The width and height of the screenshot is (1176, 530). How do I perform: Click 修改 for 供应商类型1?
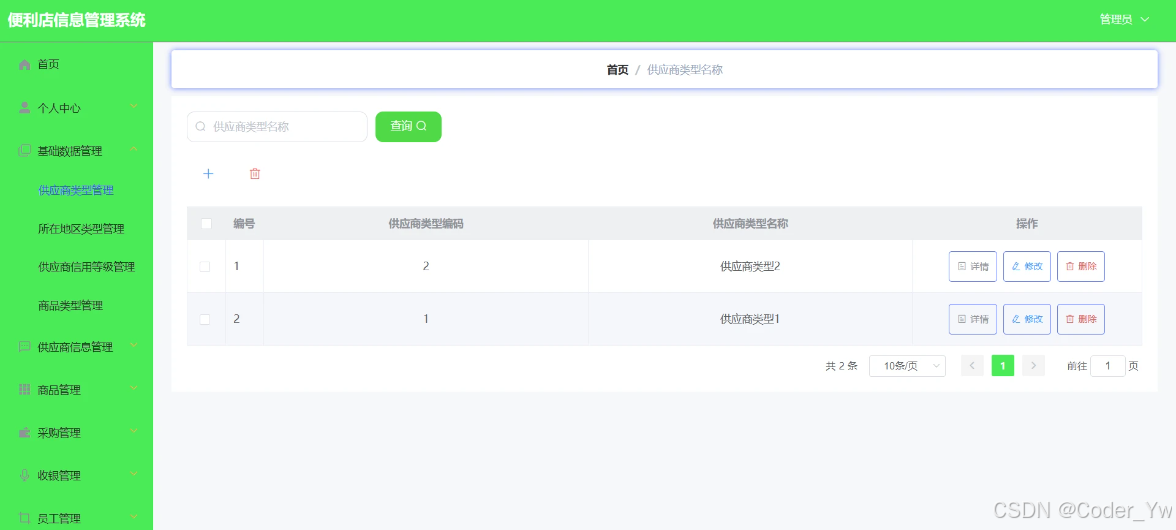pyautogui.click(x=1027, y=319)
